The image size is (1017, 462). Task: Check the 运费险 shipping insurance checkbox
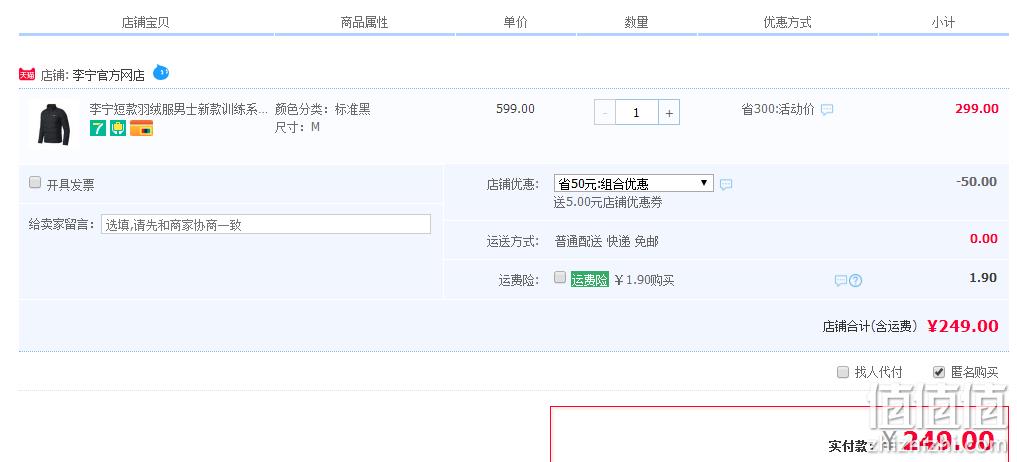(x=560, y=278)
